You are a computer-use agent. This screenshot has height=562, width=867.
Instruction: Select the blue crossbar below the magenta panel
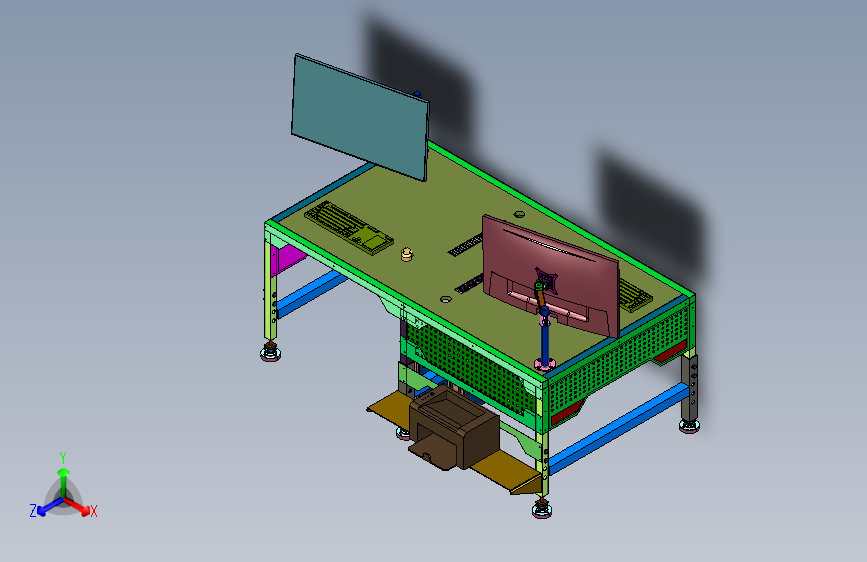tap(312, 293)
